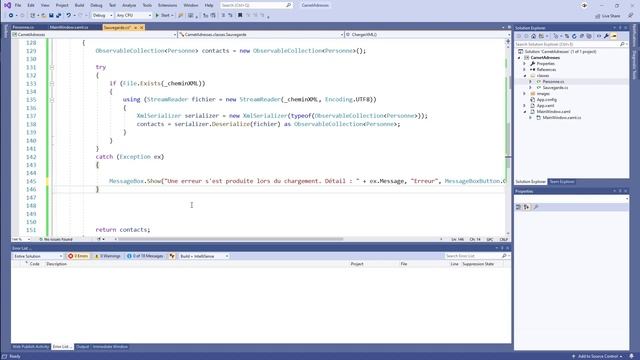Click the Solution Explorer Home icon
The image size is (640, 360).
533,36
